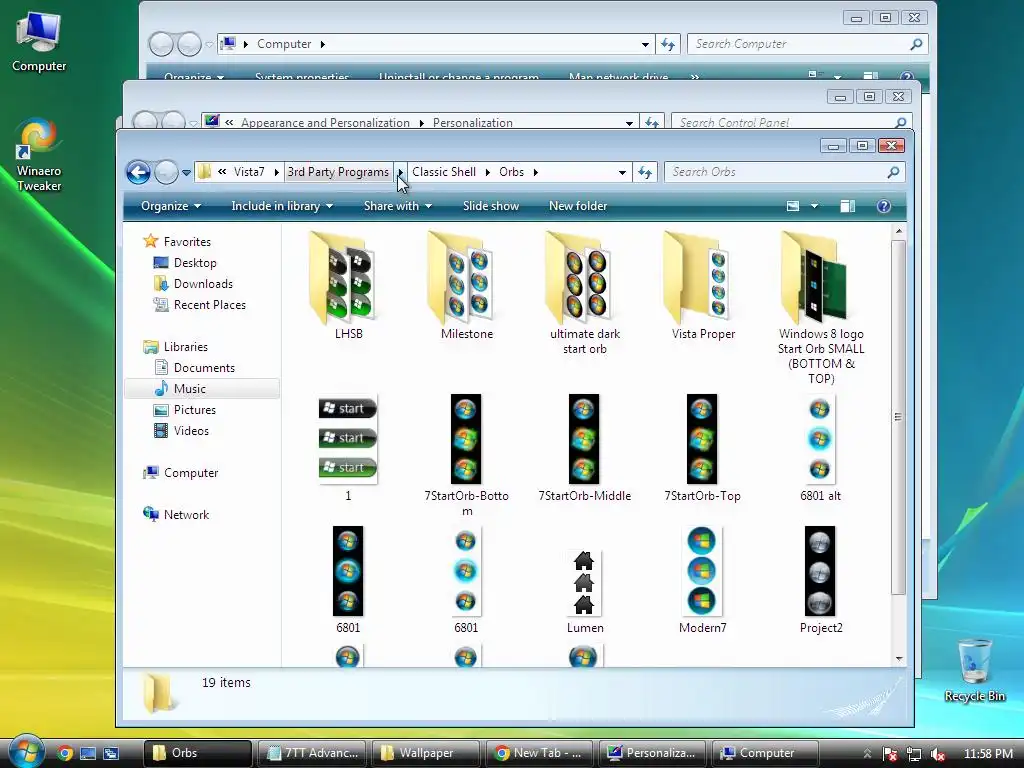Select the Modern7 orb image
The width and height of the screenshot is (1024, 768).
coord(703,579)
